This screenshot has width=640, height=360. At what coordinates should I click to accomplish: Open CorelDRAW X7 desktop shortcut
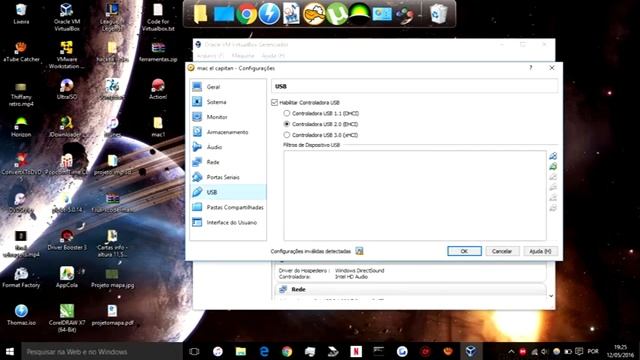click(x=67, y=318)
